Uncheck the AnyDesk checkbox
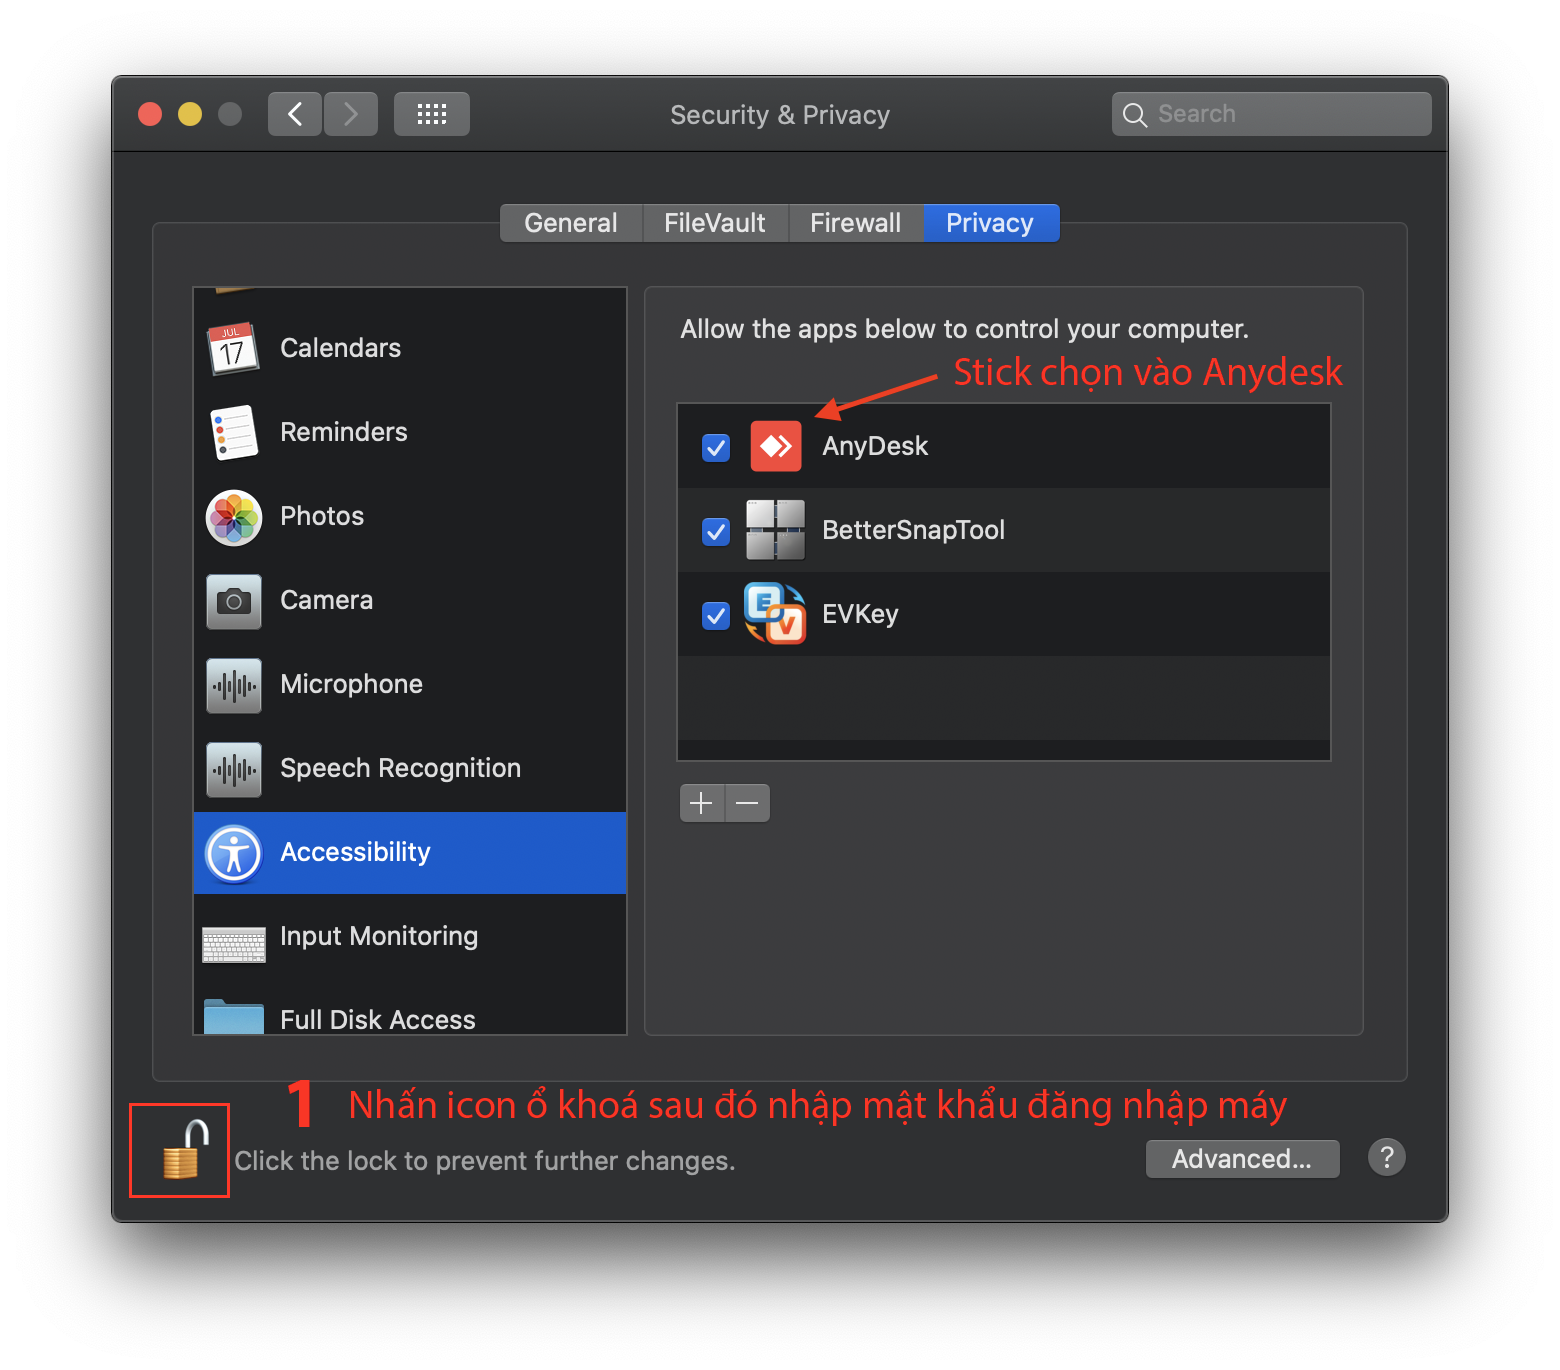1560x1370 pixels. pos(716,447)
